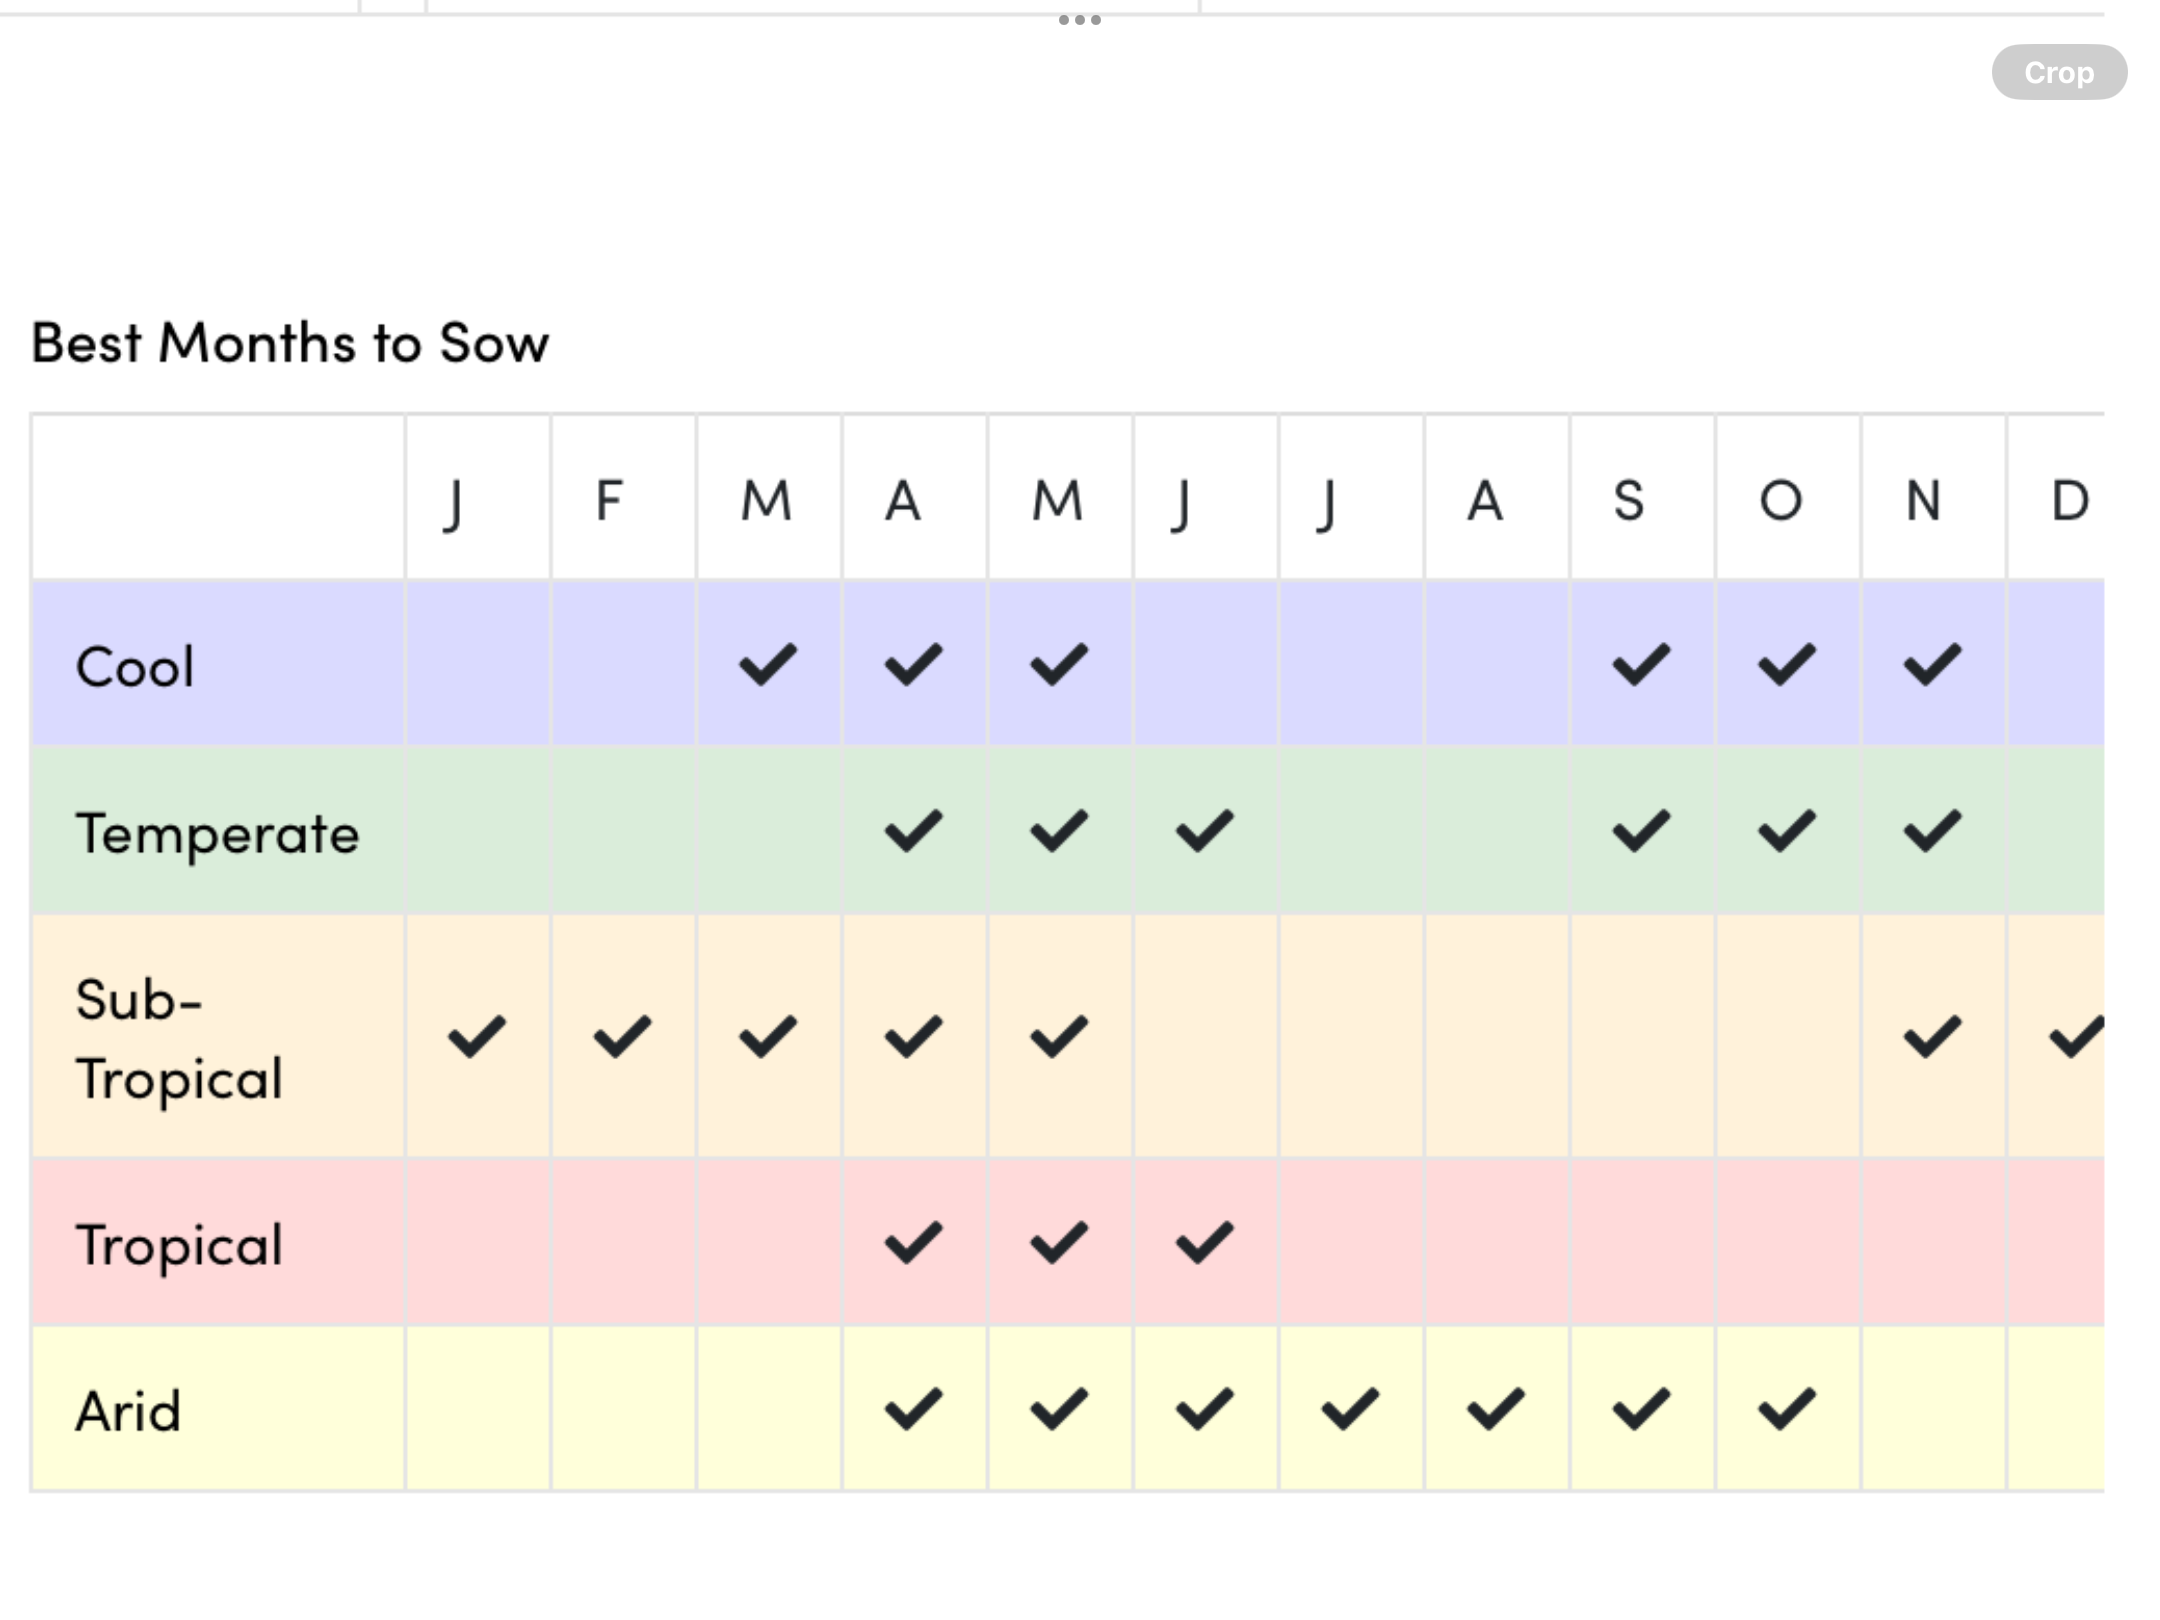Screen dimensions: 2160x1620
Task: Click the F (February) column header
Action: tap(609, 500)
